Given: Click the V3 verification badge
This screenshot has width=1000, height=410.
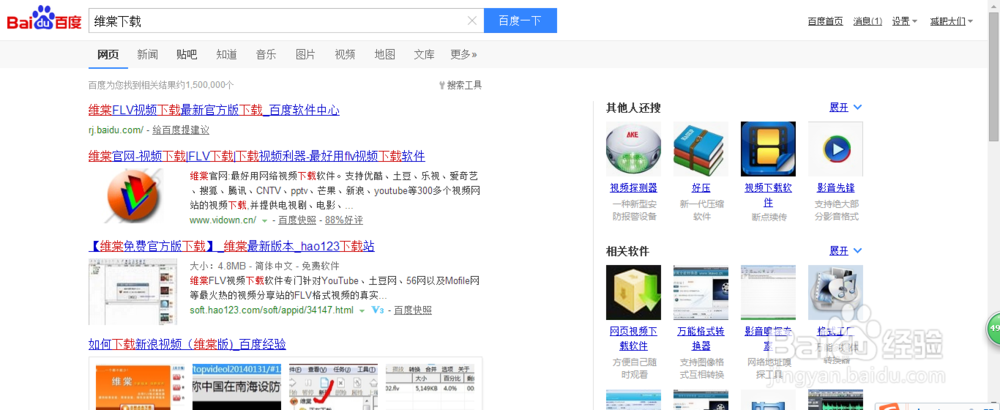Looking at the screenshot, I should coord(378,311).
